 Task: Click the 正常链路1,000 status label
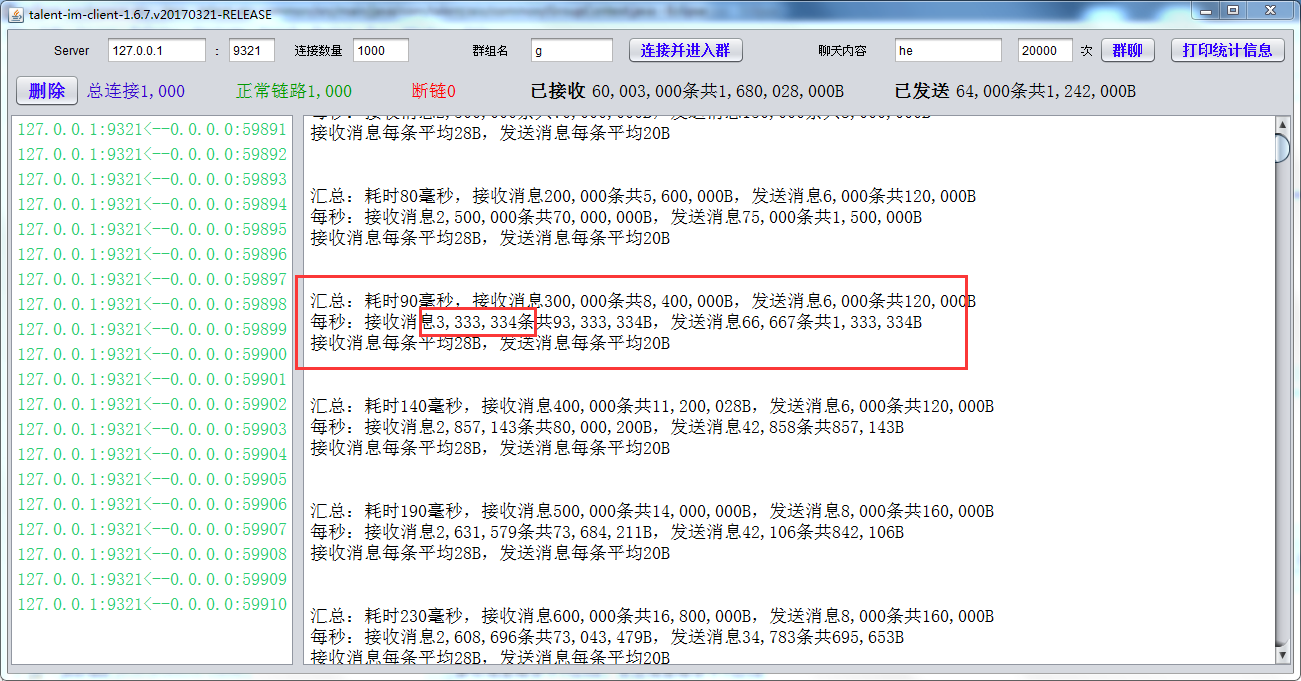tap(294, 91)
